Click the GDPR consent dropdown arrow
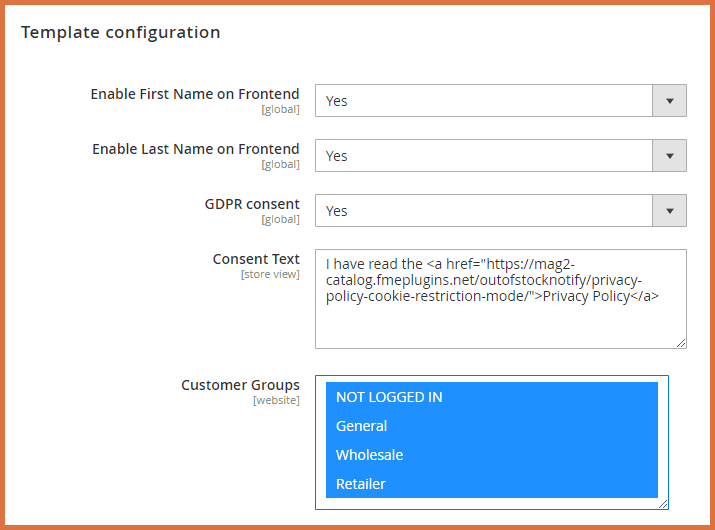This screenshot has height=530, width=715. coord(669,211)
